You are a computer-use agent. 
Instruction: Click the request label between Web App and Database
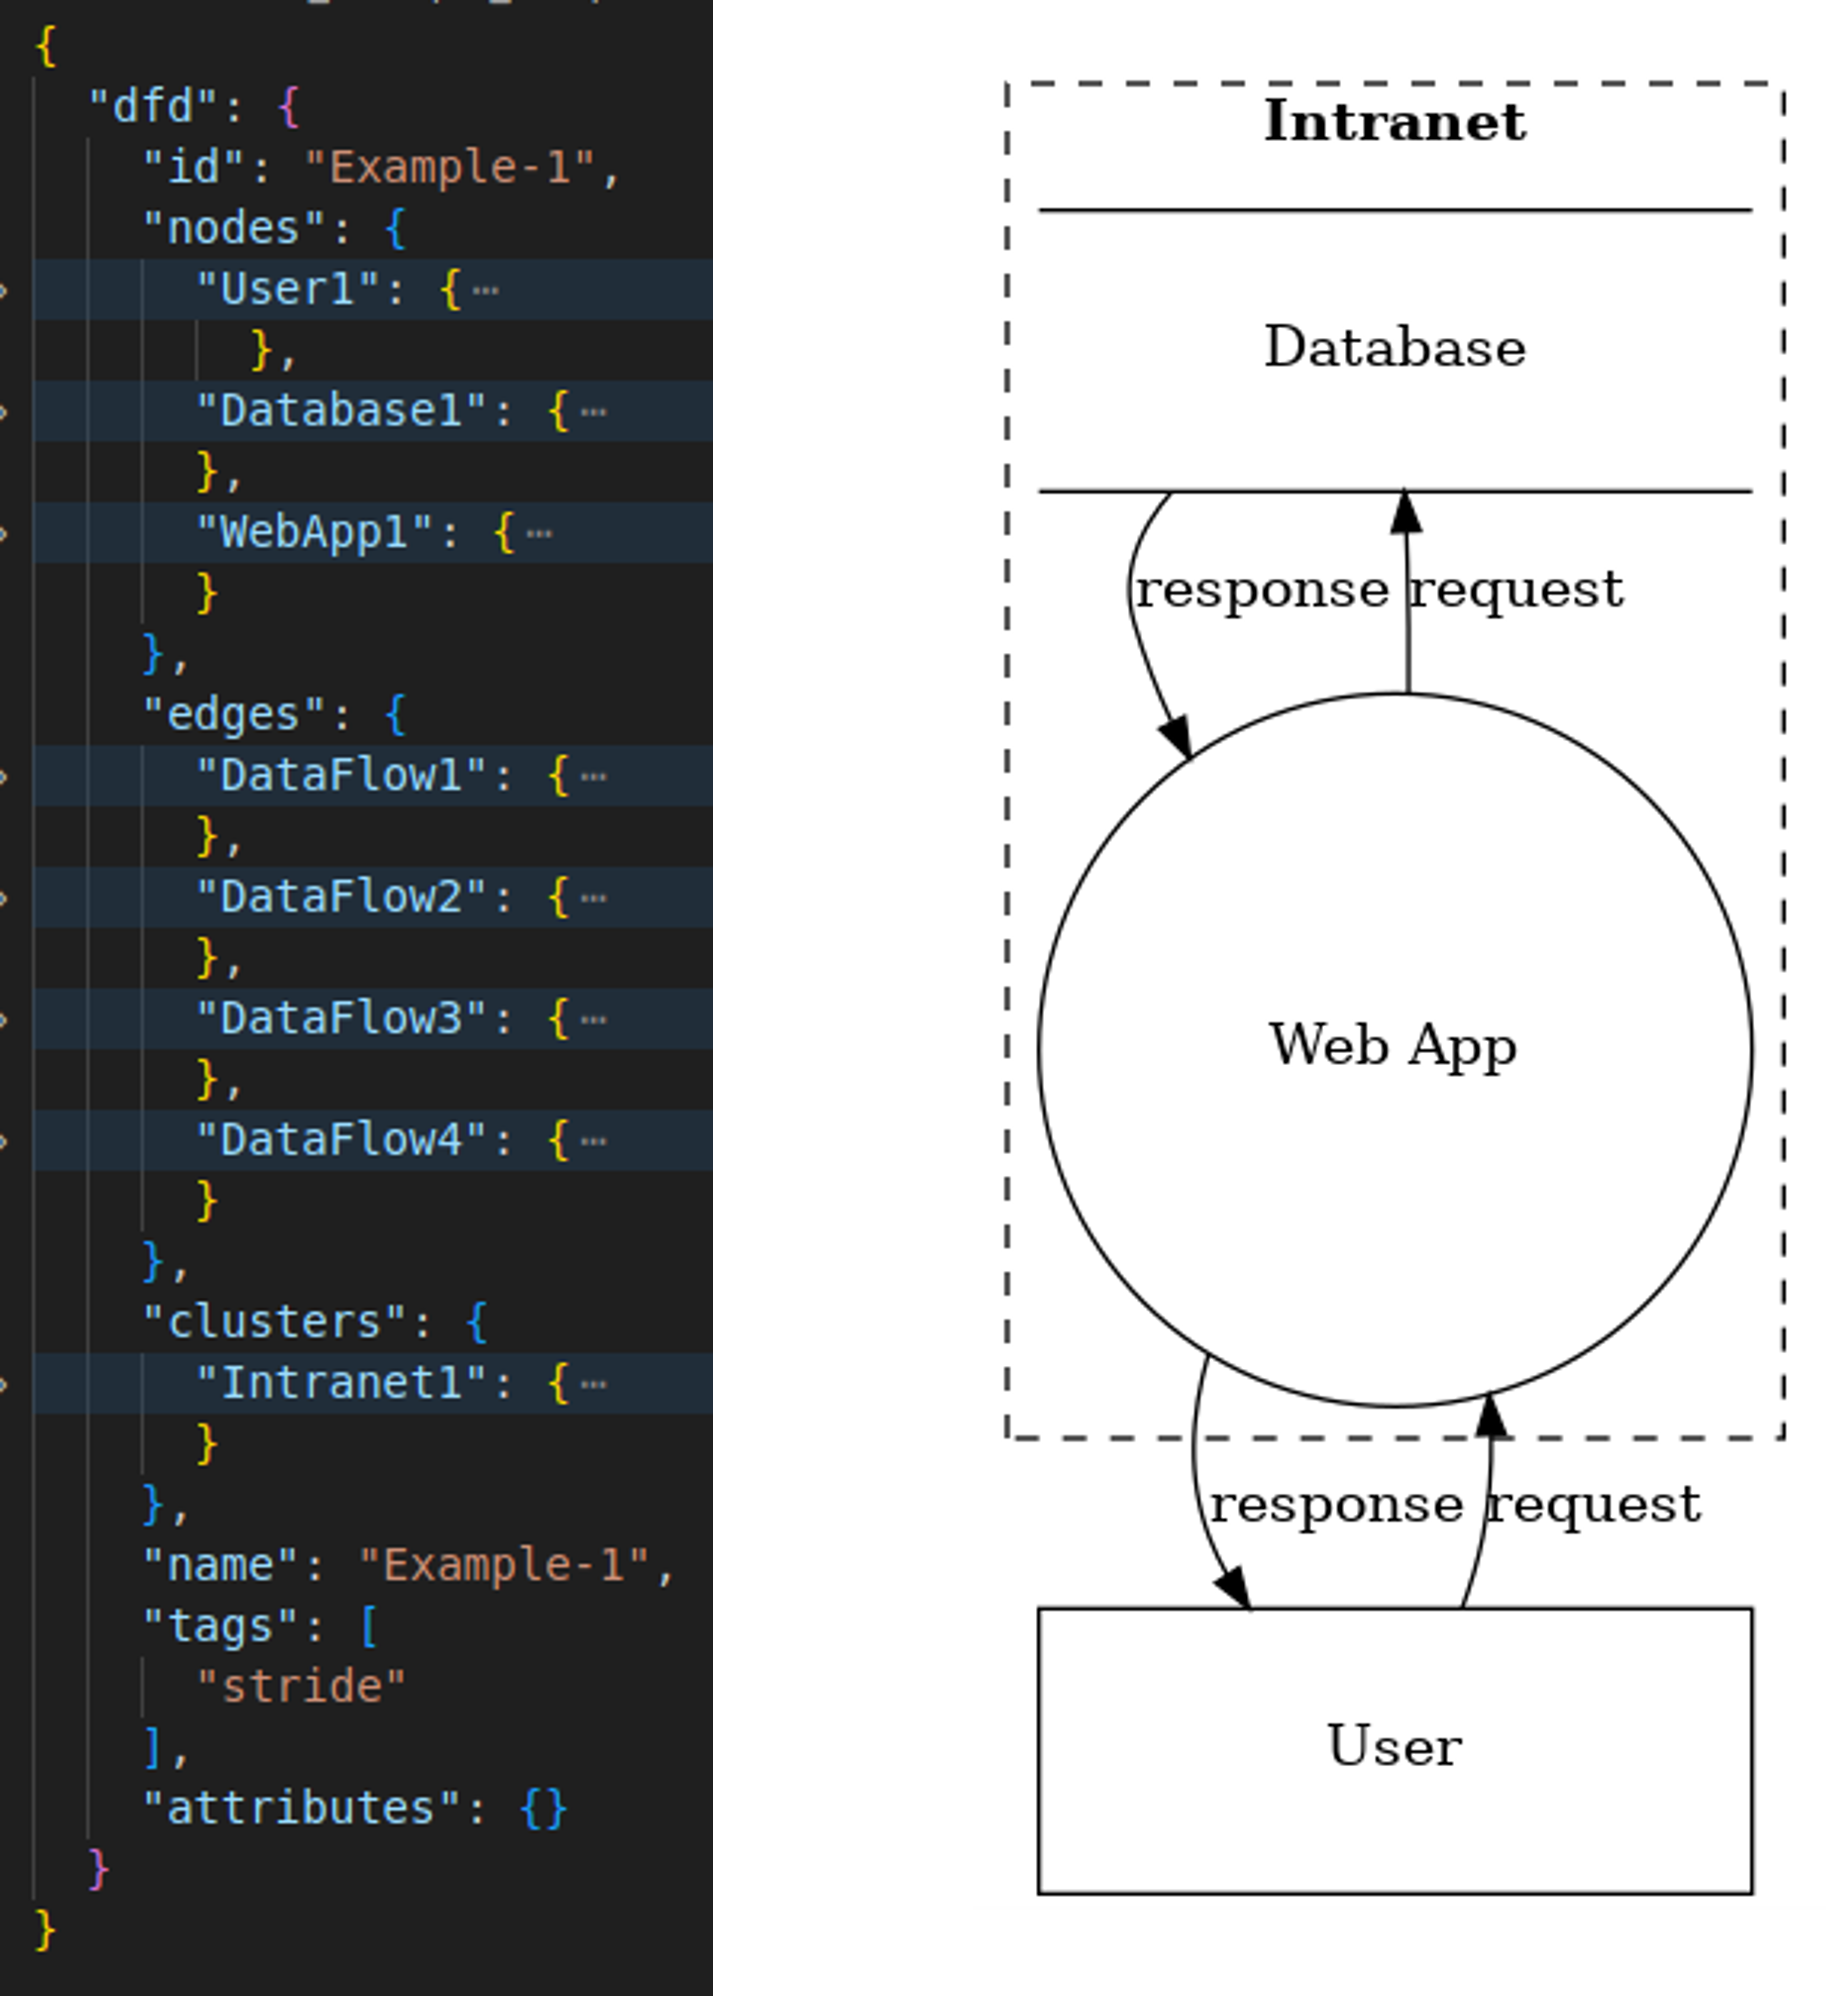click(1516, 589)
